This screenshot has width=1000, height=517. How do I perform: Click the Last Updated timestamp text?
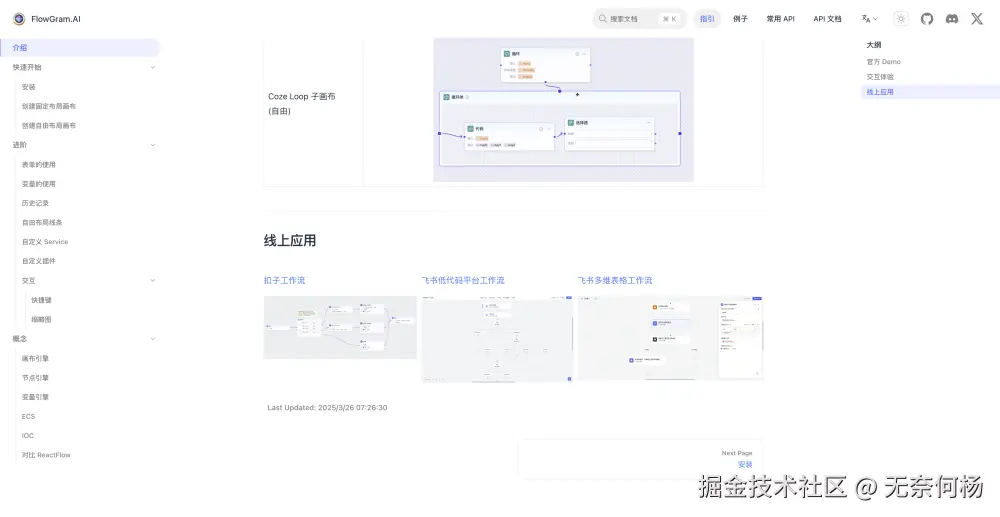click(327, 408)
